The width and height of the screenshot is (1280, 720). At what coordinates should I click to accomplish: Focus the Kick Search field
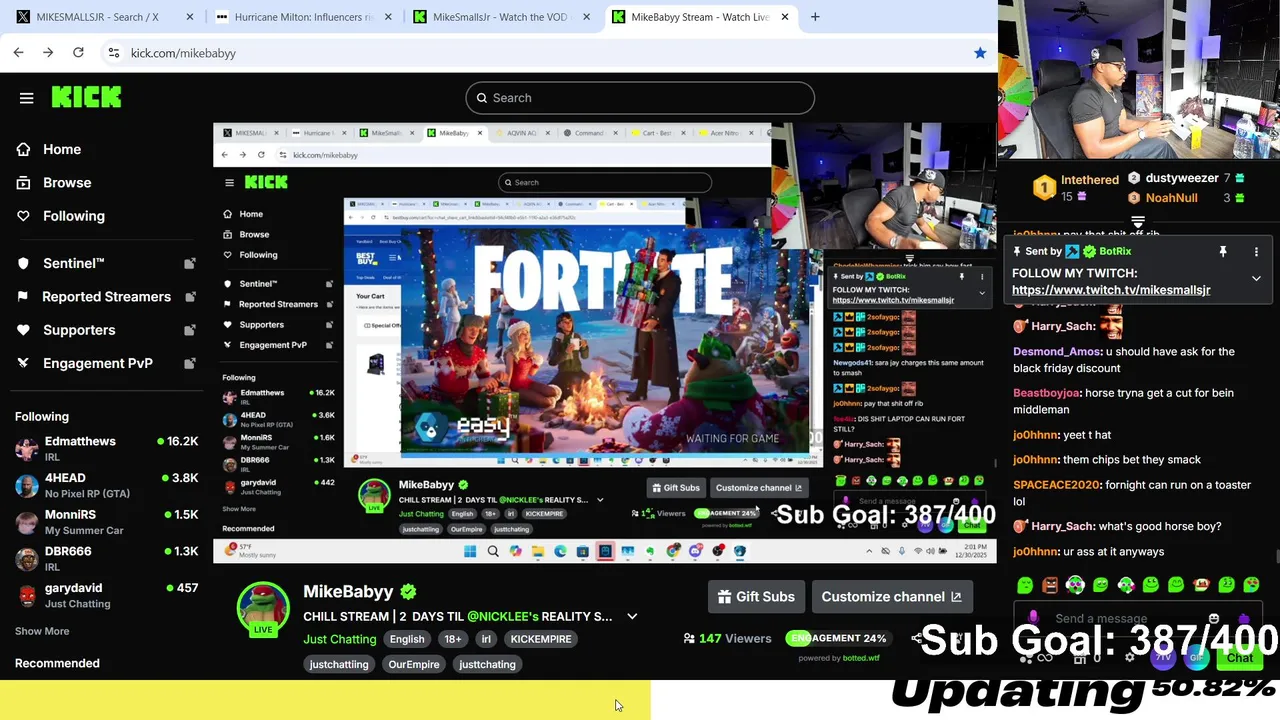(640, 98)
